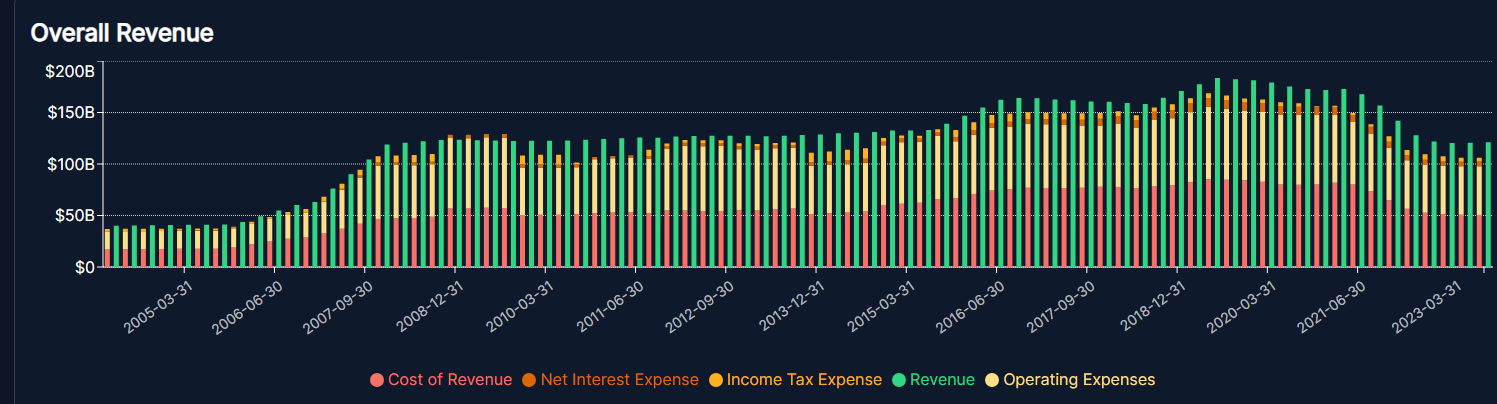1497x404 pixels.
Task: Click the 2010-03-31 x-axis date label
Action: point(520,308)
